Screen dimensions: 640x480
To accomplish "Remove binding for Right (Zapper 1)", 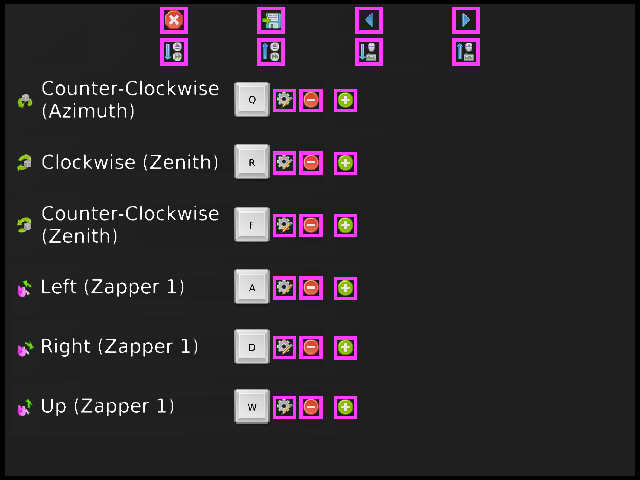I will [311, 348].
